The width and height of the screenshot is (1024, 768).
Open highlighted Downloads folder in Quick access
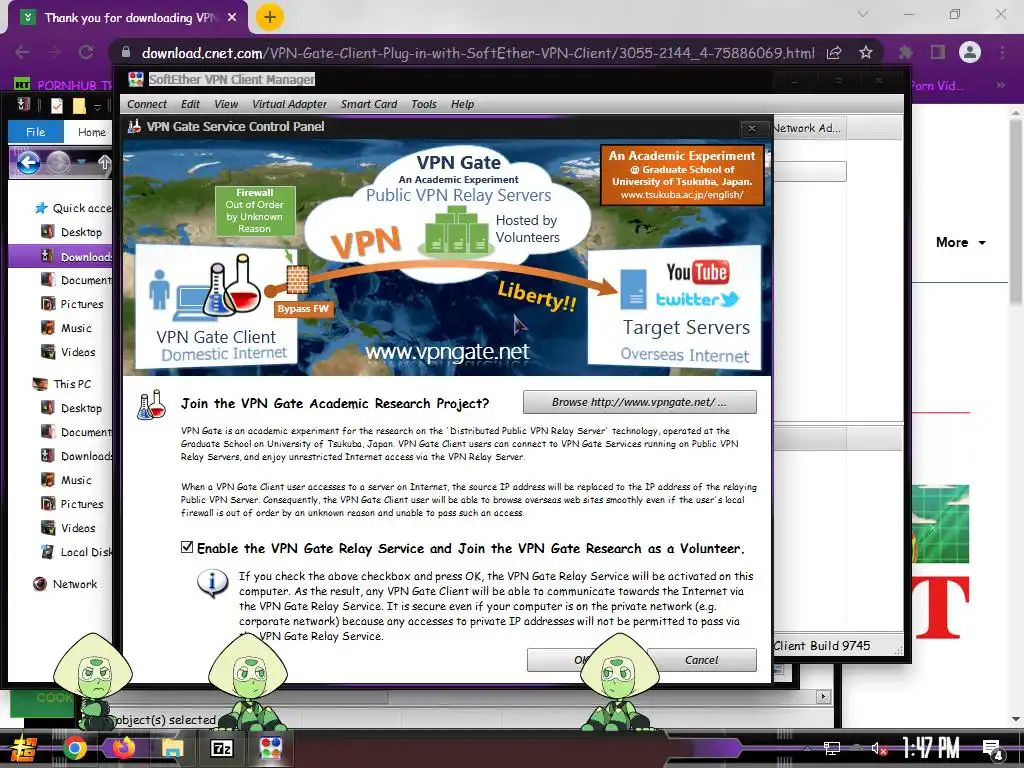point(60,256)
